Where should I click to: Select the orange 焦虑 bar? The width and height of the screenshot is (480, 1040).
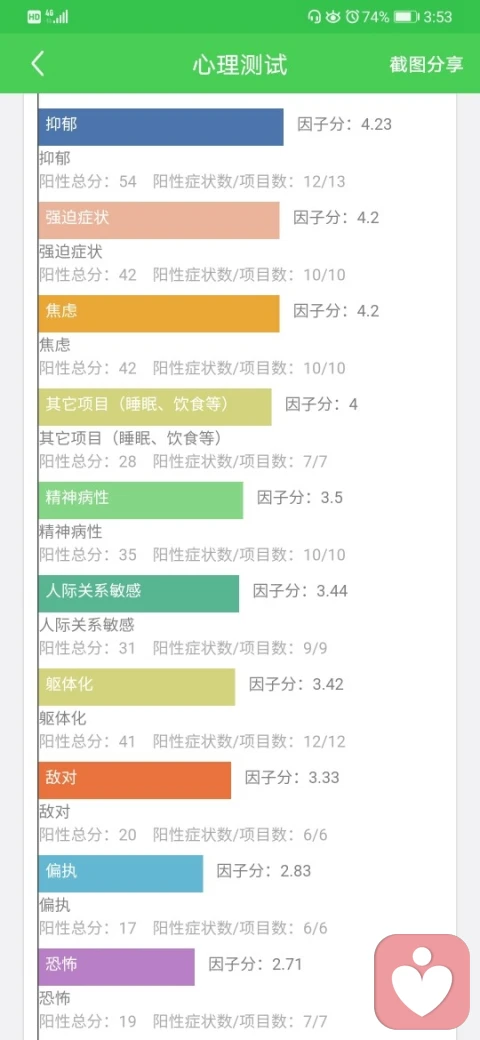pyautogui.click(x=159, y=314)
